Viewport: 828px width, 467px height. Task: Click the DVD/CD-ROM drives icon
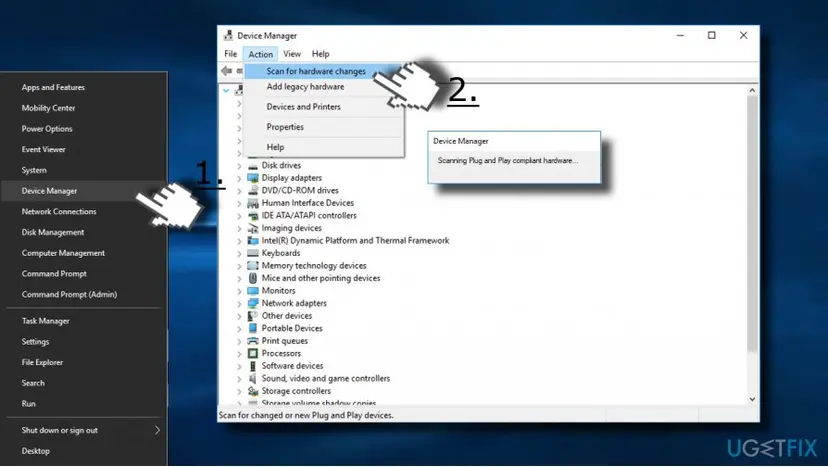pos(253,190)
